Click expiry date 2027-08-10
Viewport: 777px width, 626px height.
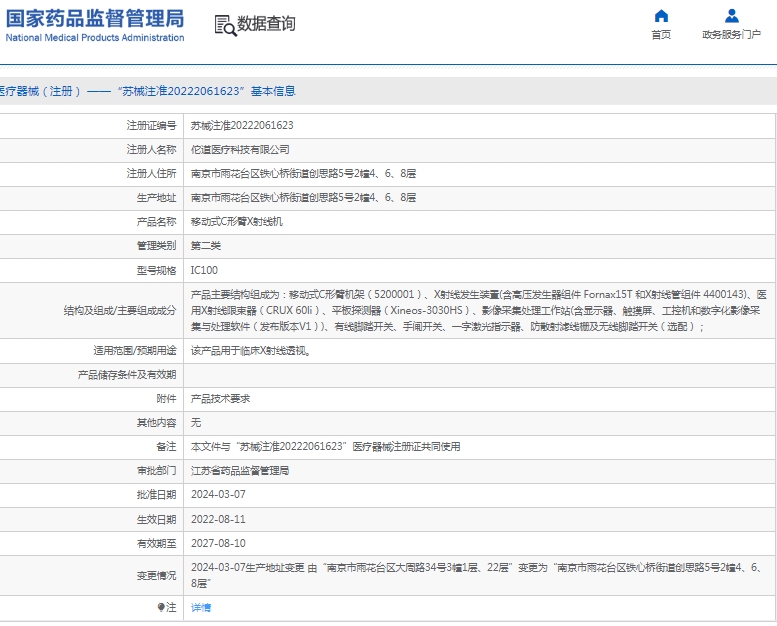point(218,543)
